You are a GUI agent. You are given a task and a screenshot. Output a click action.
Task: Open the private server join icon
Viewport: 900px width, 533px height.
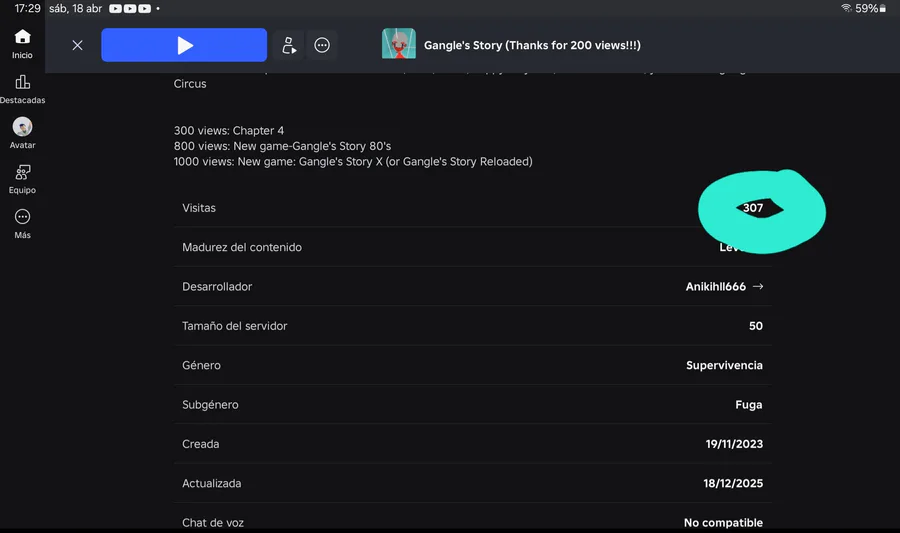click(x=289, y=45)
